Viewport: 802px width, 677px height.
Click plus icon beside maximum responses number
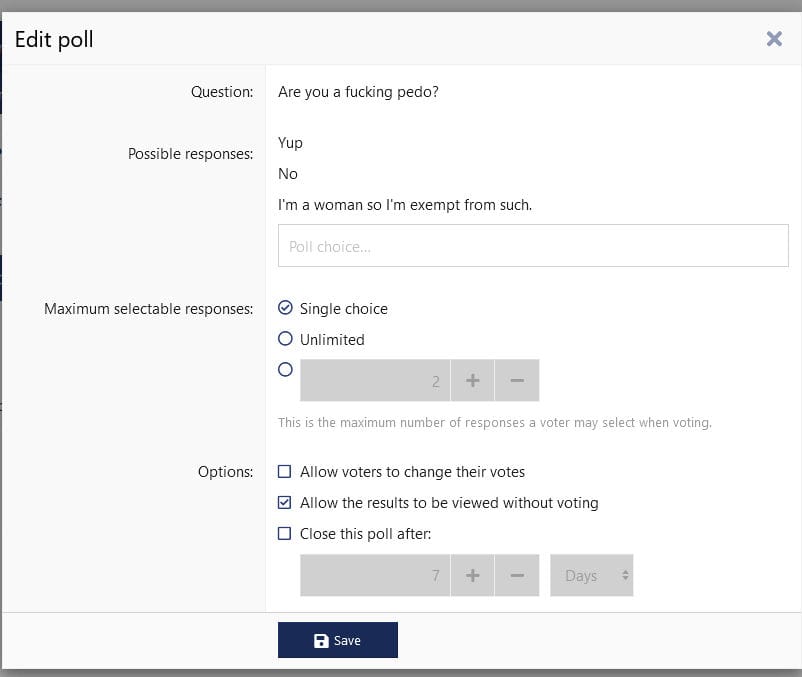tap(472, 381)
